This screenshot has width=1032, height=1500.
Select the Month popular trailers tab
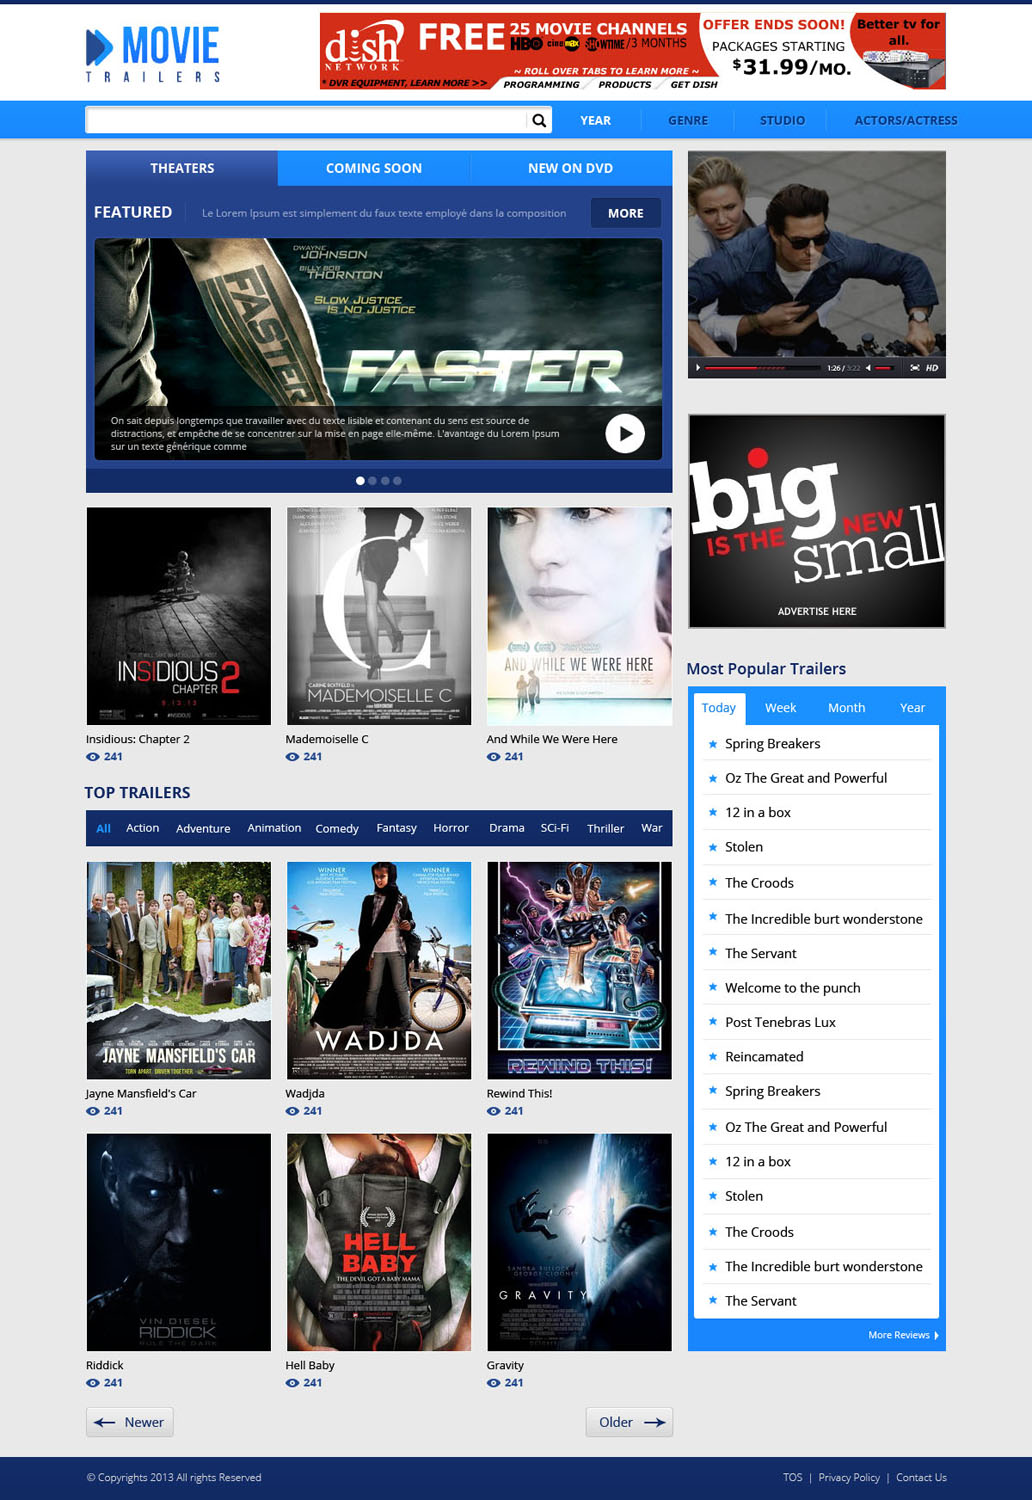(x=846, y=708)
